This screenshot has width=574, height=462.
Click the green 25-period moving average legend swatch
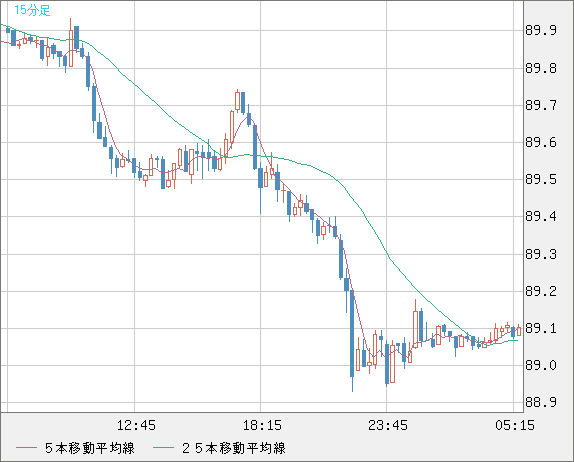pyautogui.click(x=163, y=448)
